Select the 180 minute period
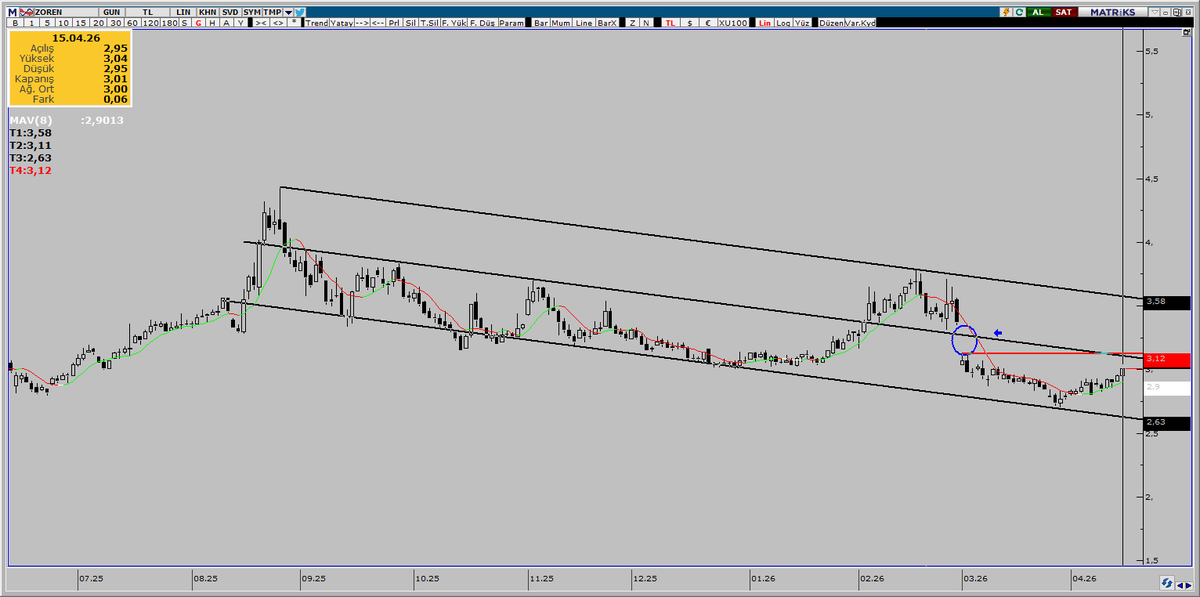Viewport: 1200px width, 597px height. tap(170, 23)
